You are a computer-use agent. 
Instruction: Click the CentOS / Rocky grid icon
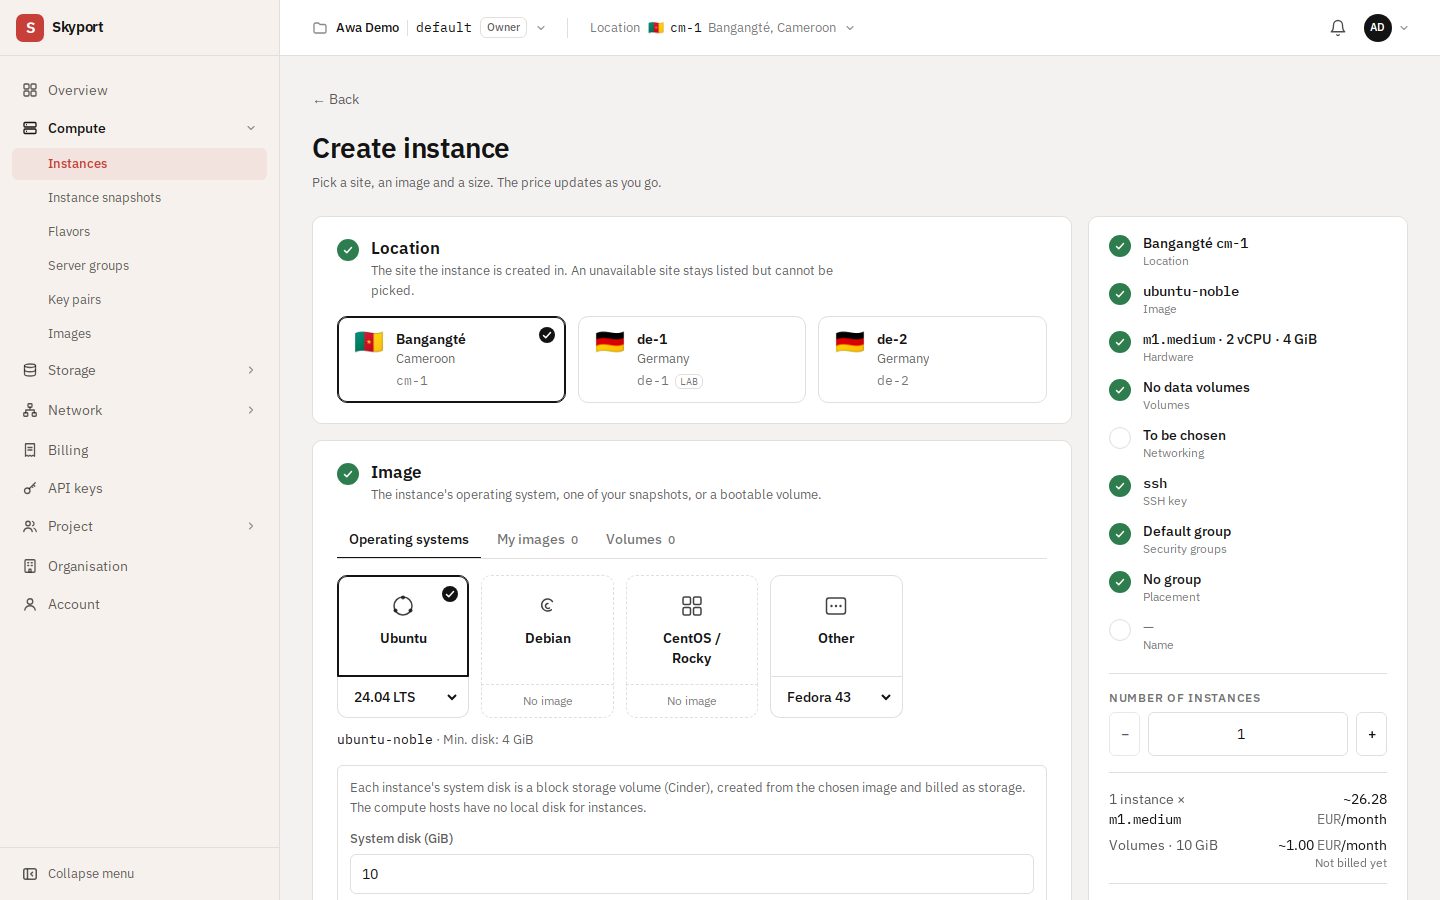pos(692,606)
